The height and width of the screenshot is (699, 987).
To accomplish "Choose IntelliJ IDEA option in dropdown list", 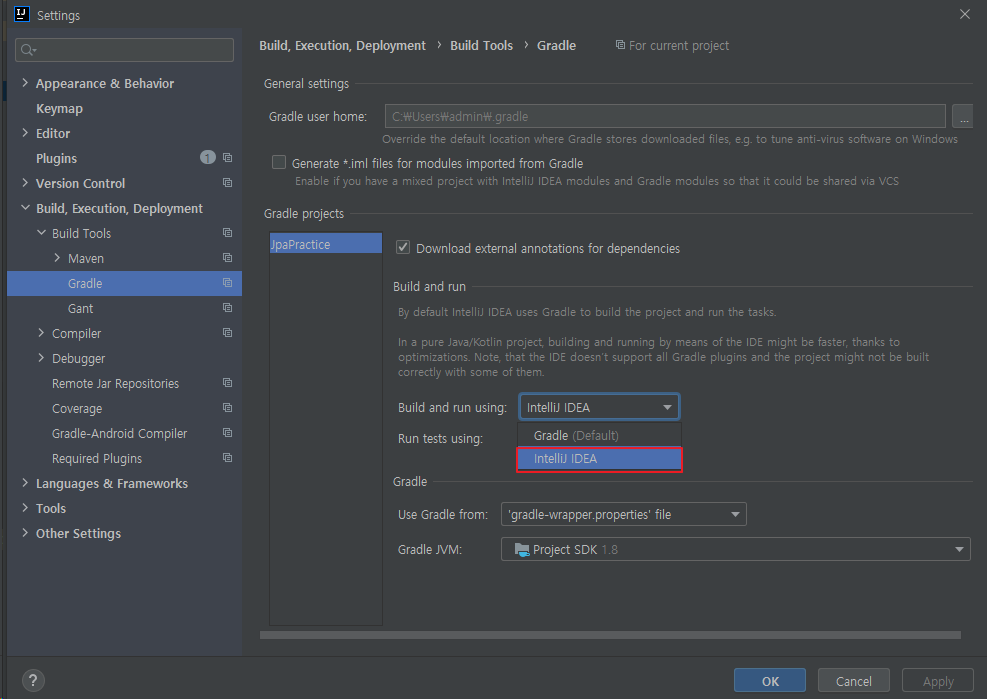I will (599, 459).
